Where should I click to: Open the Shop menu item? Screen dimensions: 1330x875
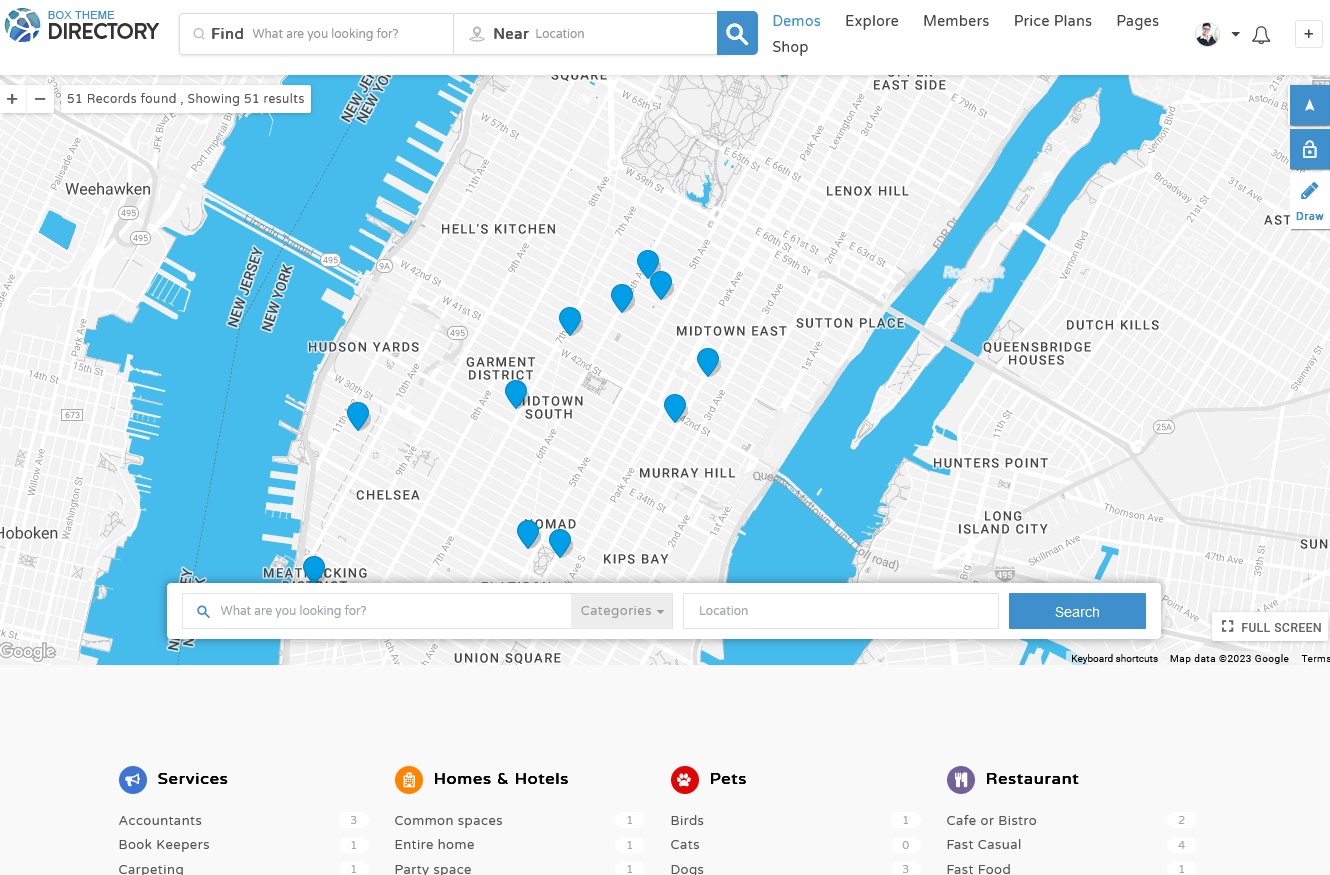click(x=790, y=47)
